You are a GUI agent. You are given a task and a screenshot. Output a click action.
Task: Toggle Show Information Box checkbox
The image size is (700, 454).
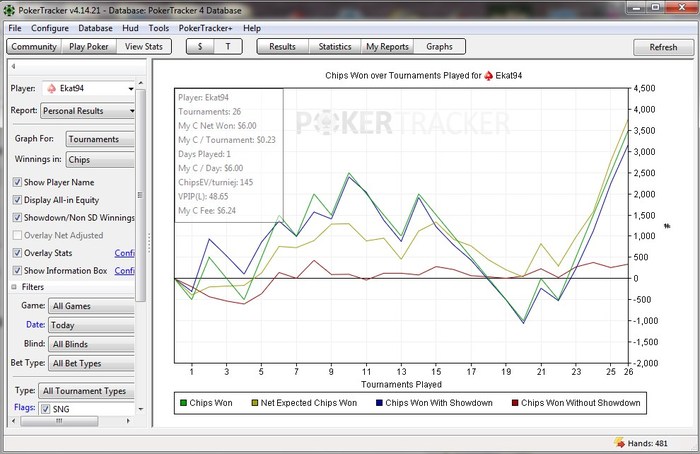pos(17,271)
